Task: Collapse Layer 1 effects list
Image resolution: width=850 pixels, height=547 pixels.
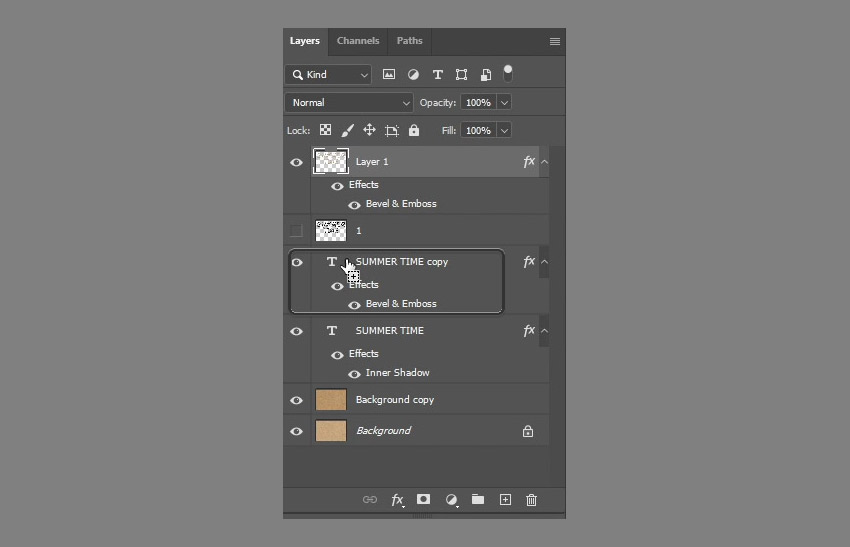Action: pyautogui.click(x=544, y=162)
